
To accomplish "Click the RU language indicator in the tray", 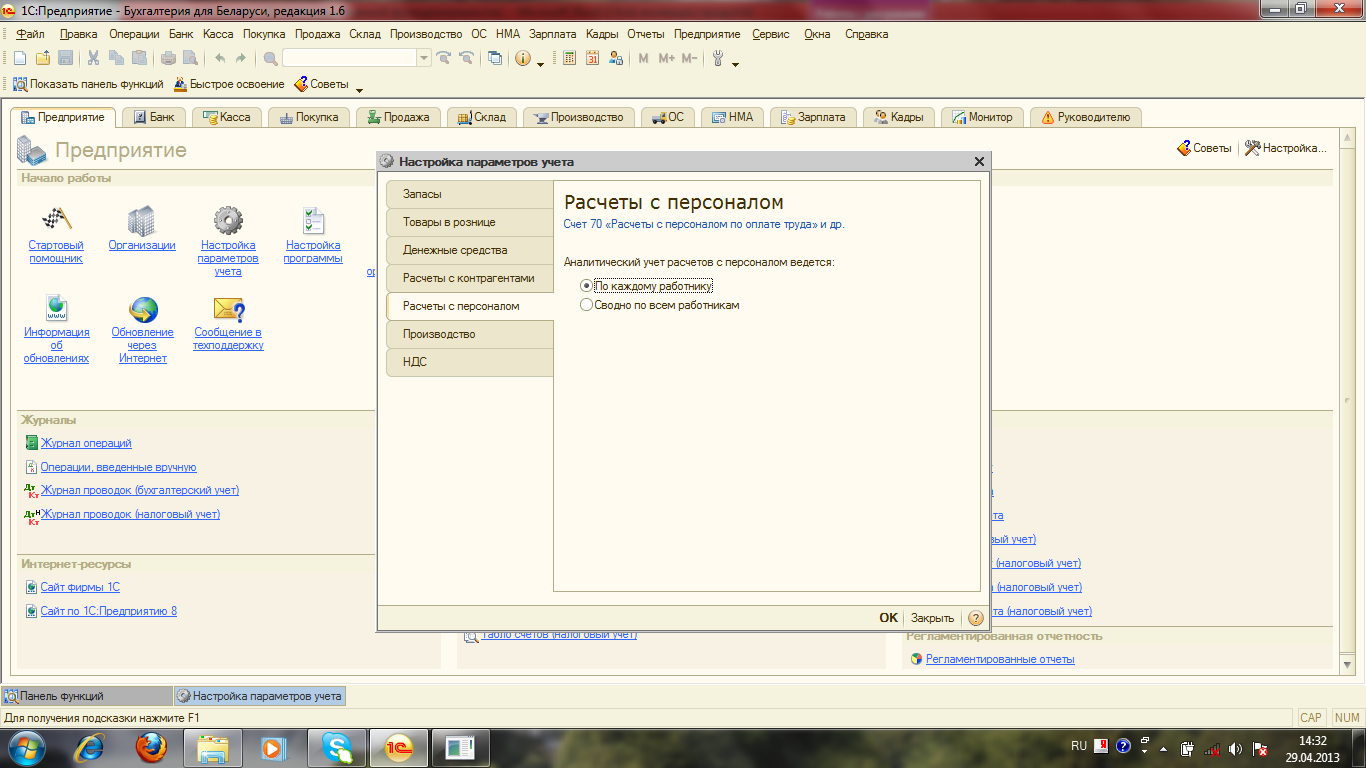I will (x=1078, y=746).
